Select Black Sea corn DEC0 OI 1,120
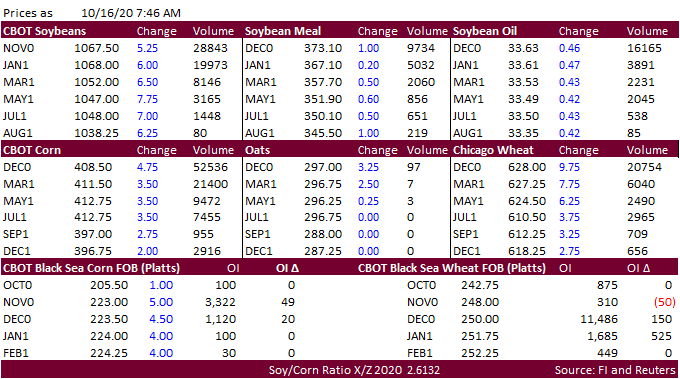The height and width of the screenshot is (379, 680). 220,319
